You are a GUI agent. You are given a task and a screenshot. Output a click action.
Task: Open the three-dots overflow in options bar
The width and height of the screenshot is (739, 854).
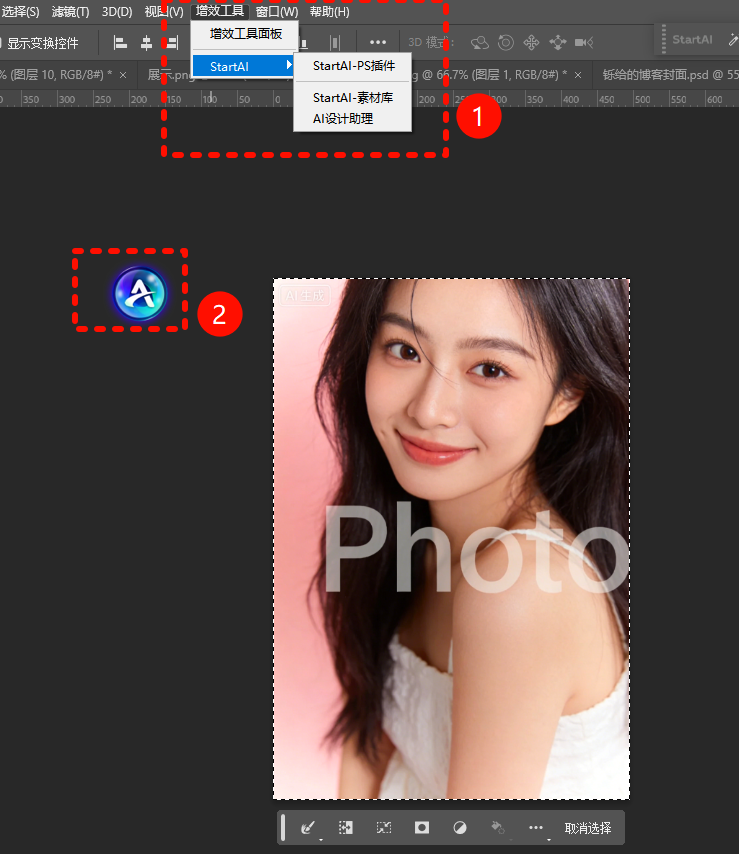pyautogui.click(x=378, y=42)
